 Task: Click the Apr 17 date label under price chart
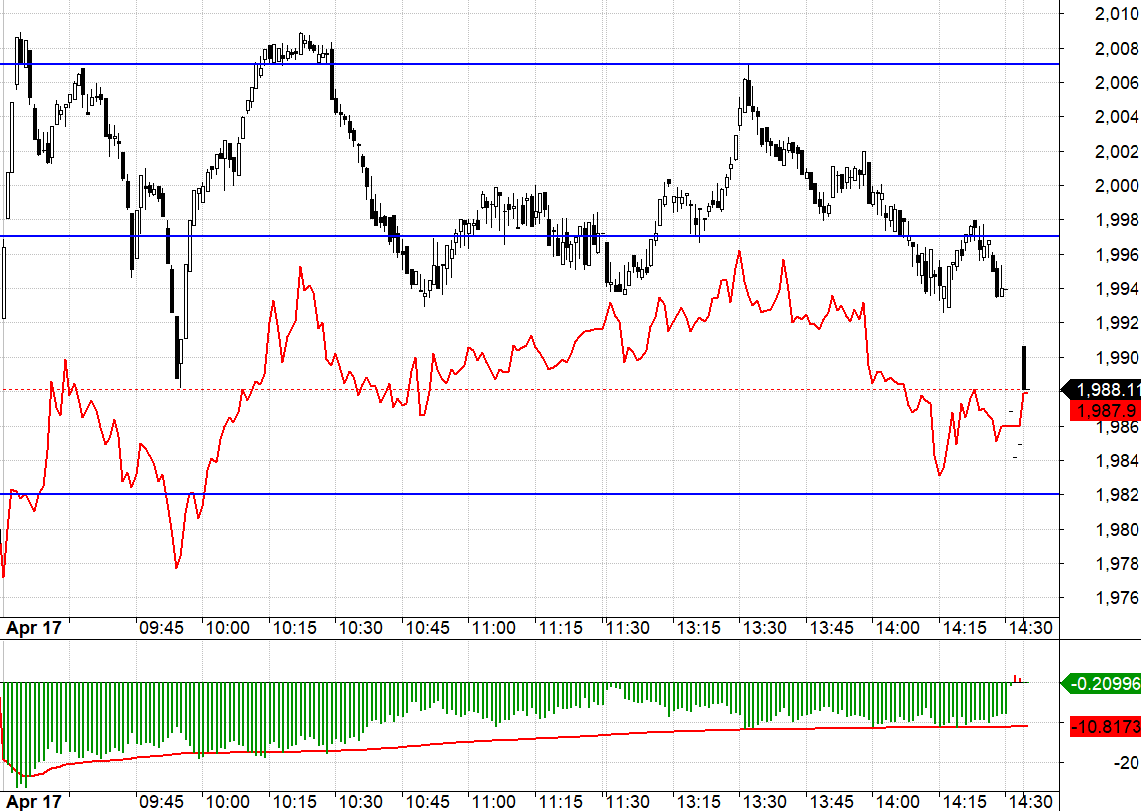34,628
